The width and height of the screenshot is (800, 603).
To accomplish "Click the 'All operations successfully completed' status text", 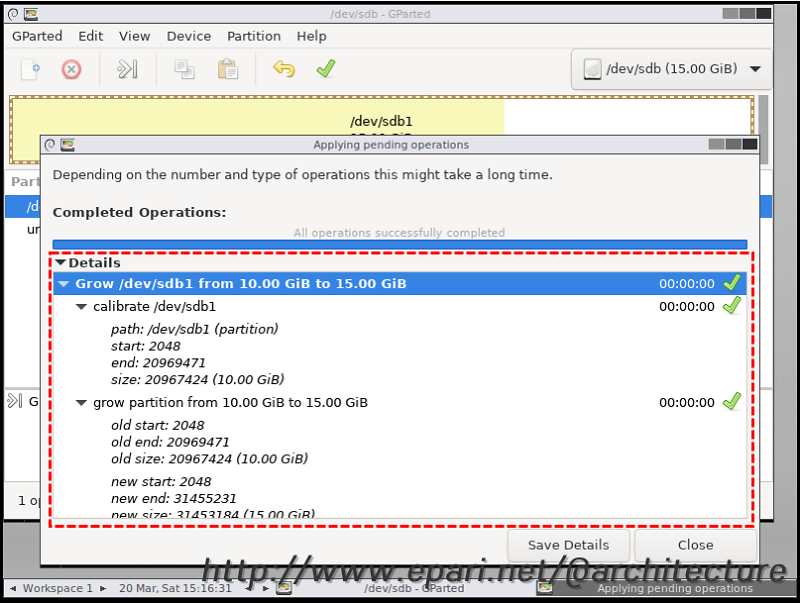I will (x=399, y=233).
